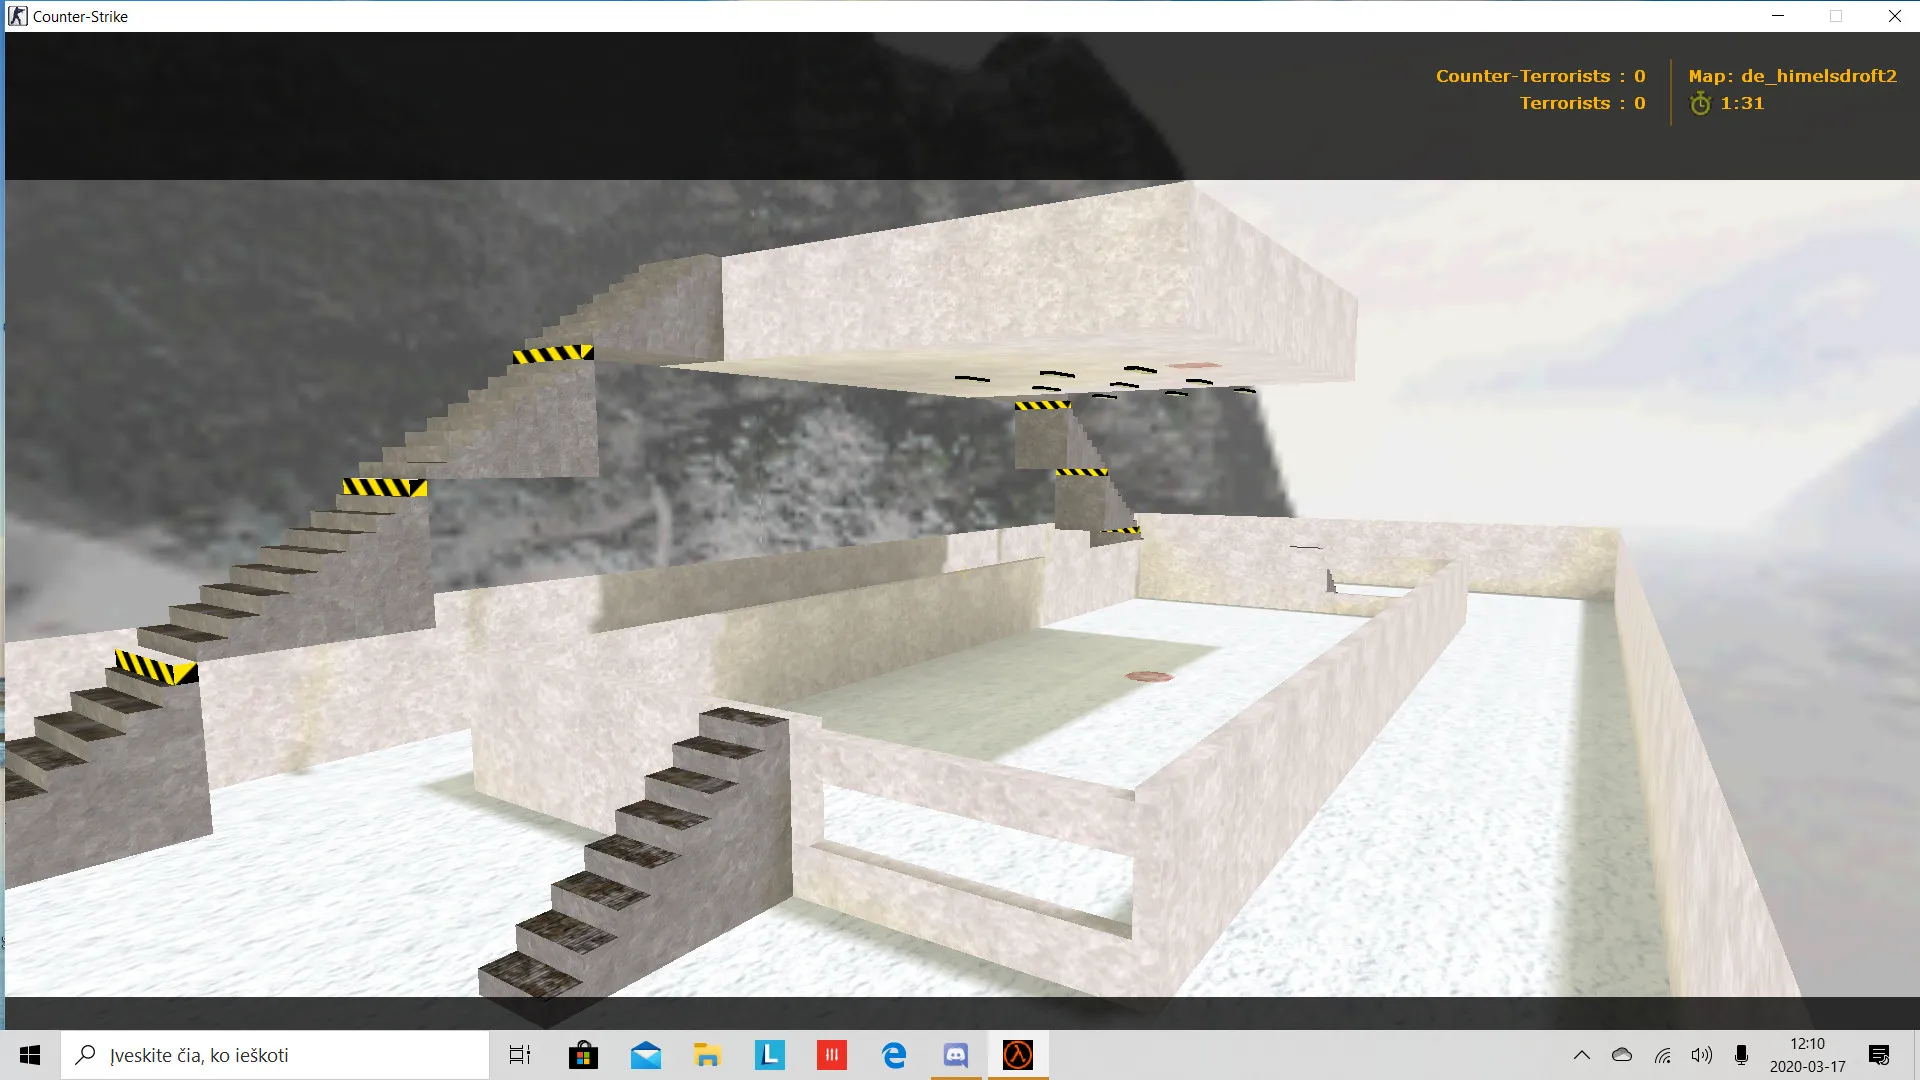The image size is (1920, 1080).
Task: Open the notification action center
Action: [x=1879, y=1055]
